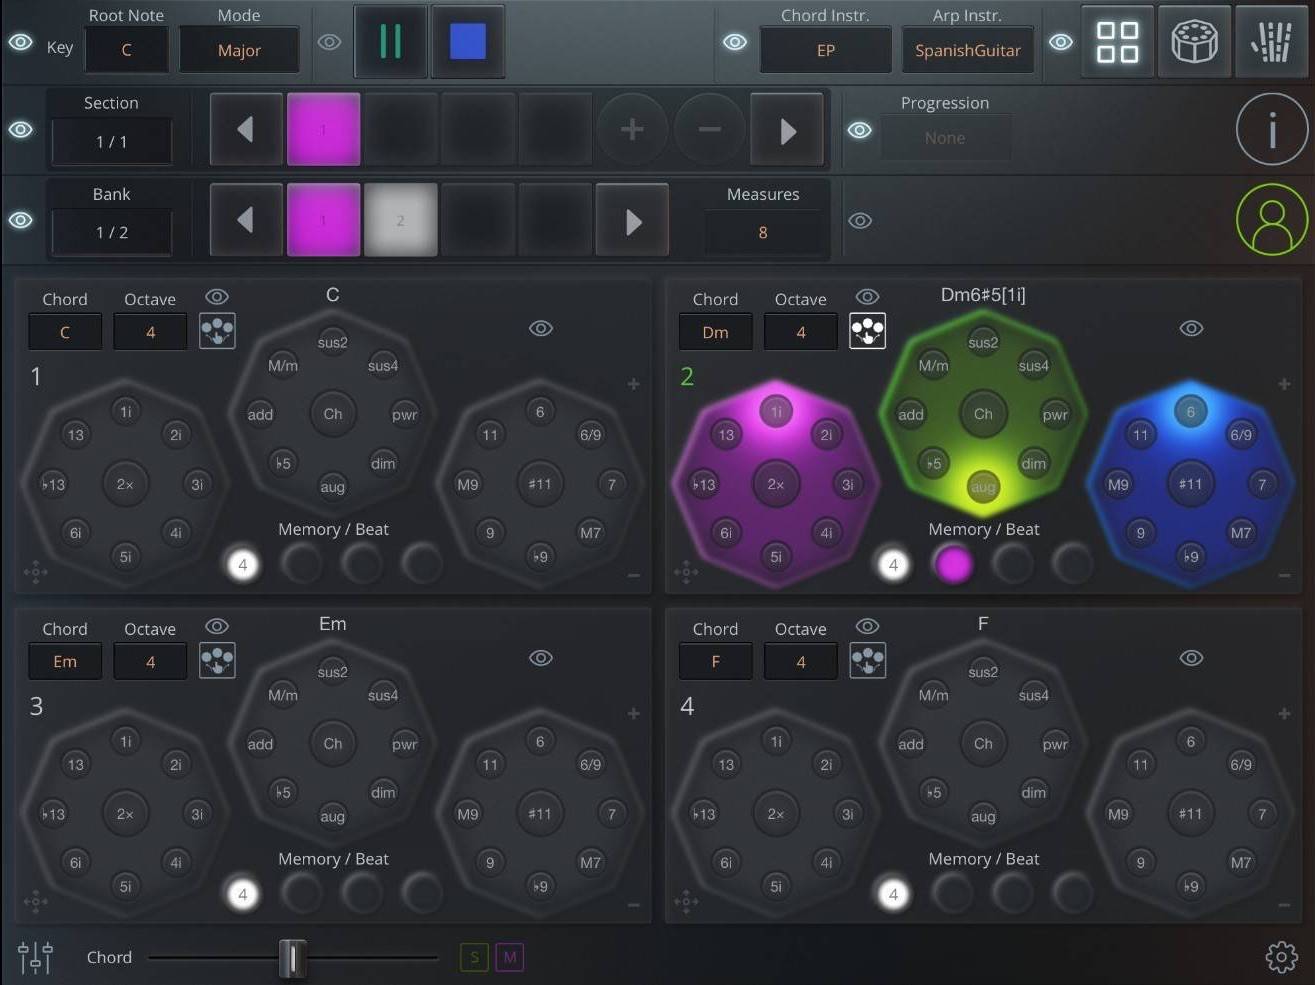The width and height of the screenshot is (1315, 985).
Task: Open the pads grid view
Action: pyautogui.click(x=1117, y=42)
